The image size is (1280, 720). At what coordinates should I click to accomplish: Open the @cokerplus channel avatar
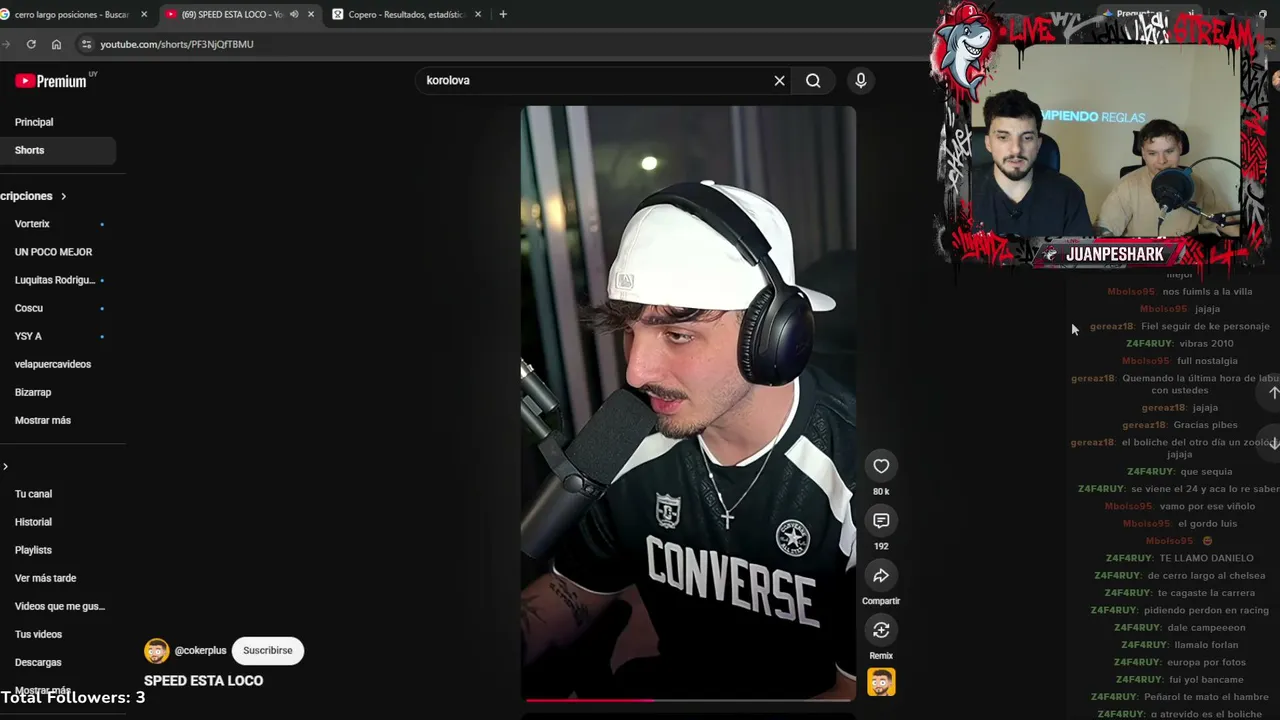(157, 651)
